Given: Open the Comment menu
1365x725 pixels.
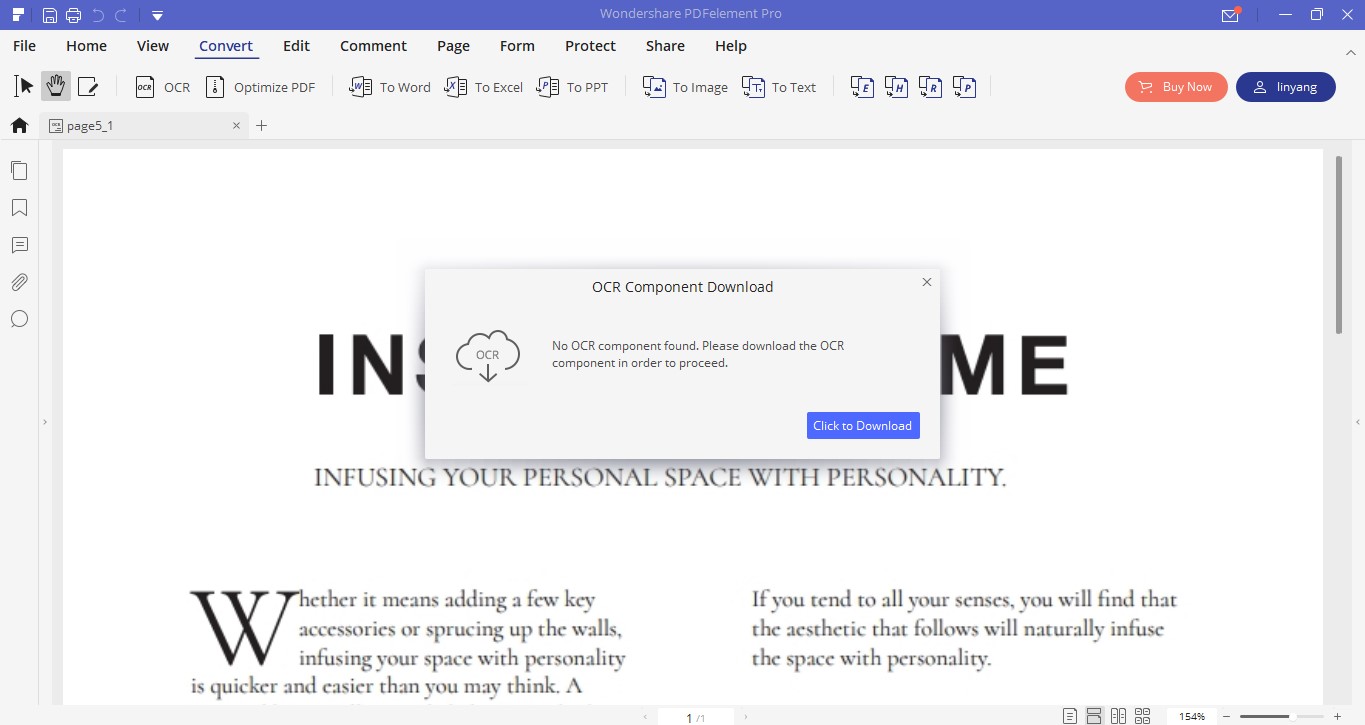Looking at the screenshot, I should 373,46.
